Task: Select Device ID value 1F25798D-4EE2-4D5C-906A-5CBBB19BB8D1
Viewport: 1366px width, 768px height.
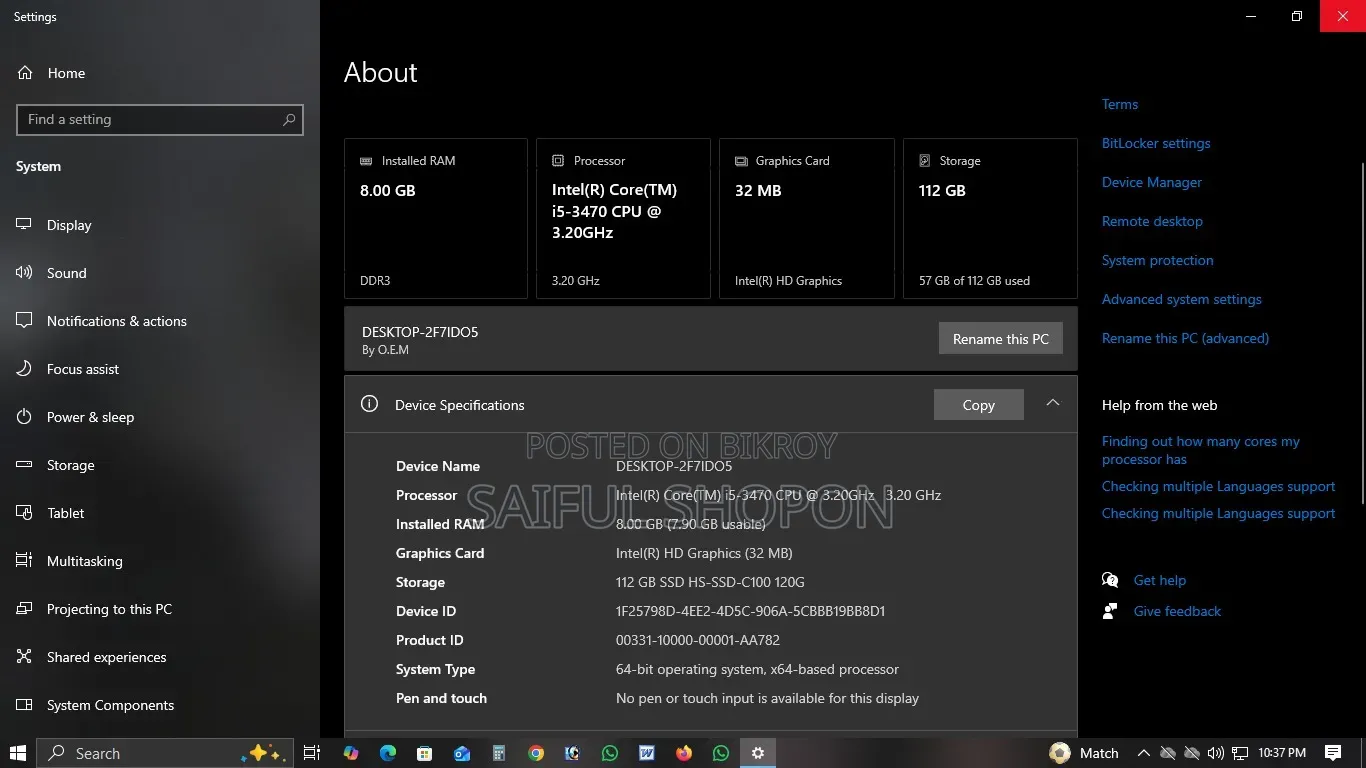Action: point(750,611)
